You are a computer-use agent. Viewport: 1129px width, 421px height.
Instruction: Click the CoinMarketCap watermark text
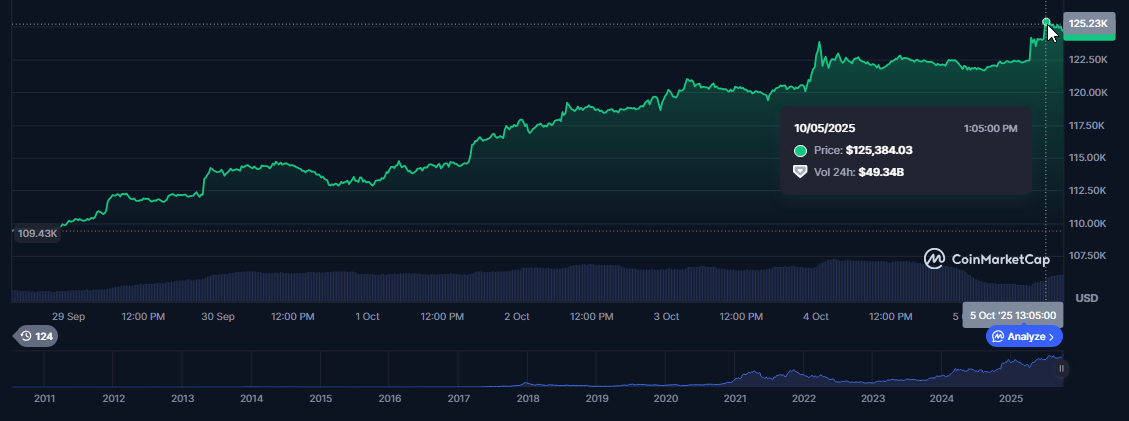pos(1000,260)
